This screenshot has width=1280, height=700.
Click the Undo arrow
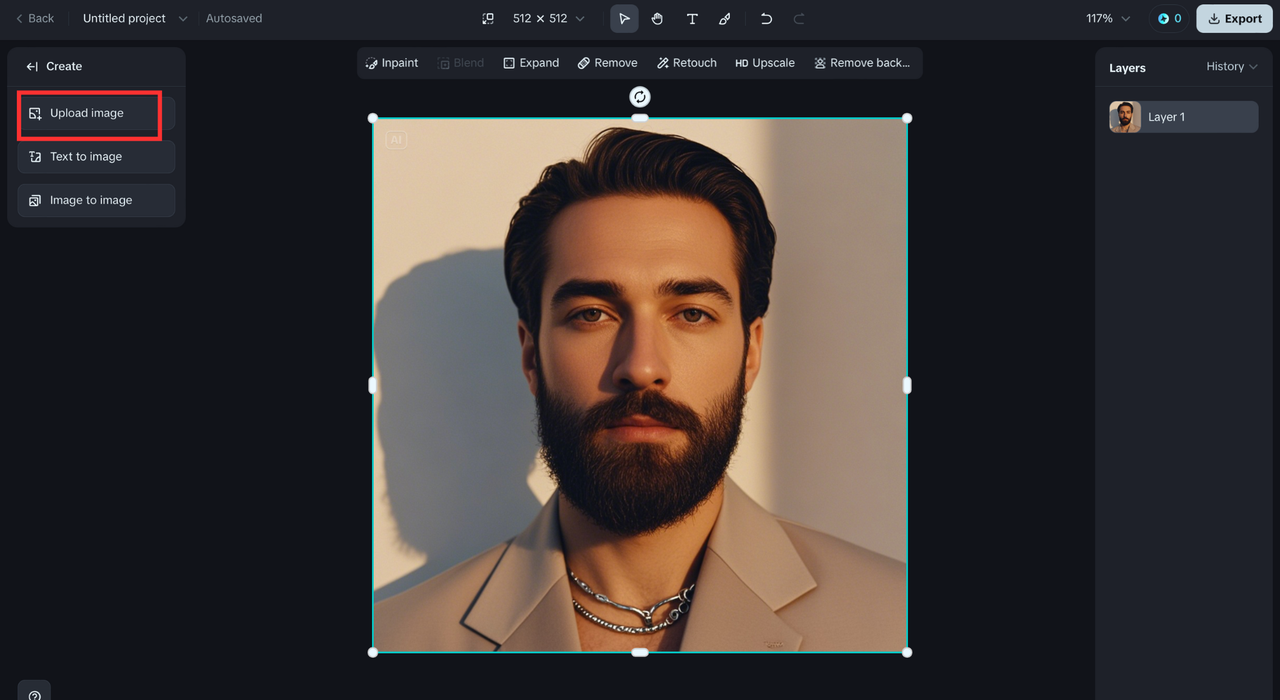click(766, 18)
